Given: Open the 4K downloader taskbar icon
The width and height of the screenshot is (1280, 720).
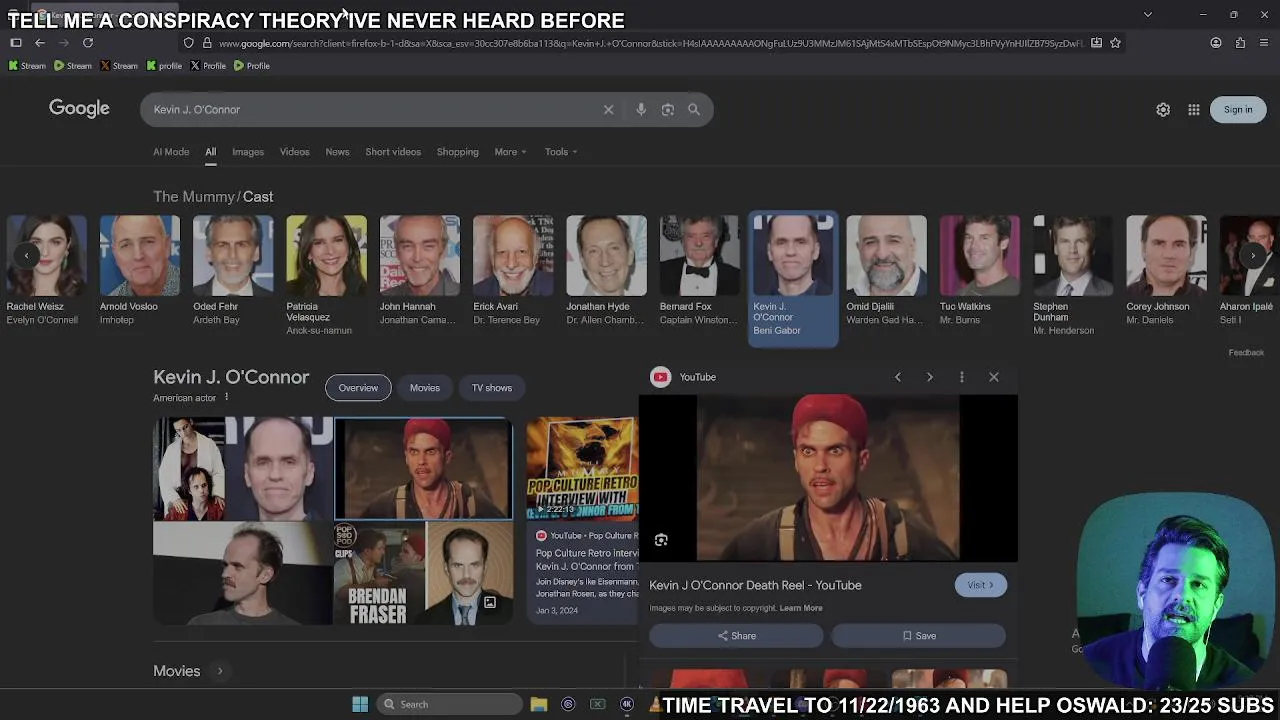Looking at the screenshot, I should click(x=627, y=704).
